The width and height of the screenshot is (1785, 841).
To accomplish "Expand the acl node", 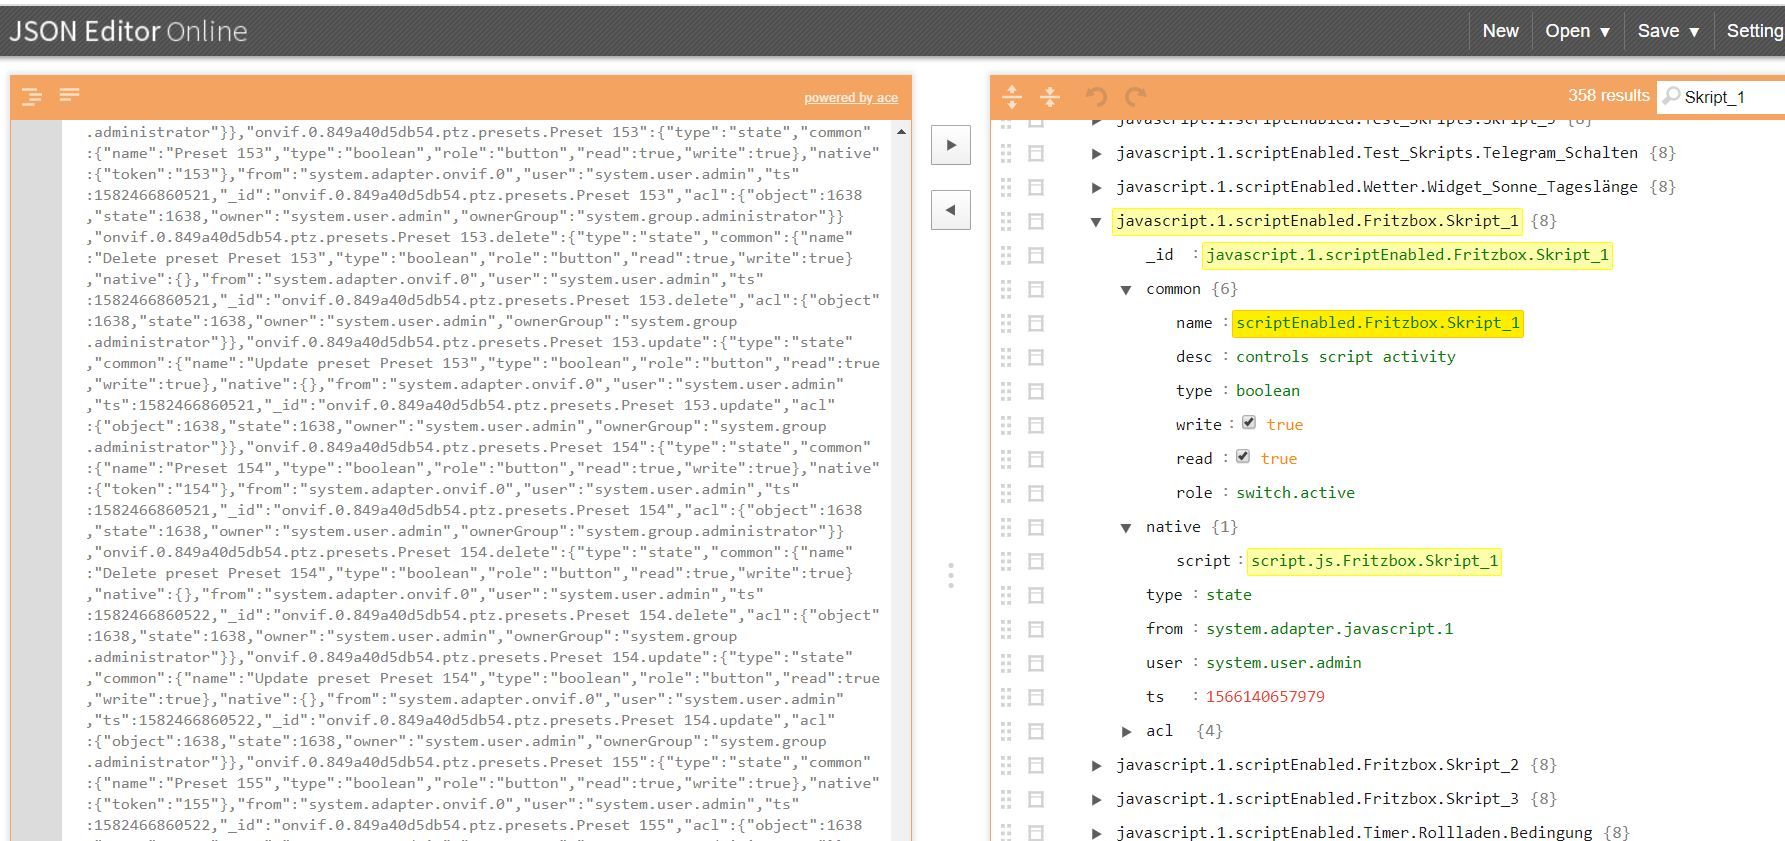I will (1126, 732).
